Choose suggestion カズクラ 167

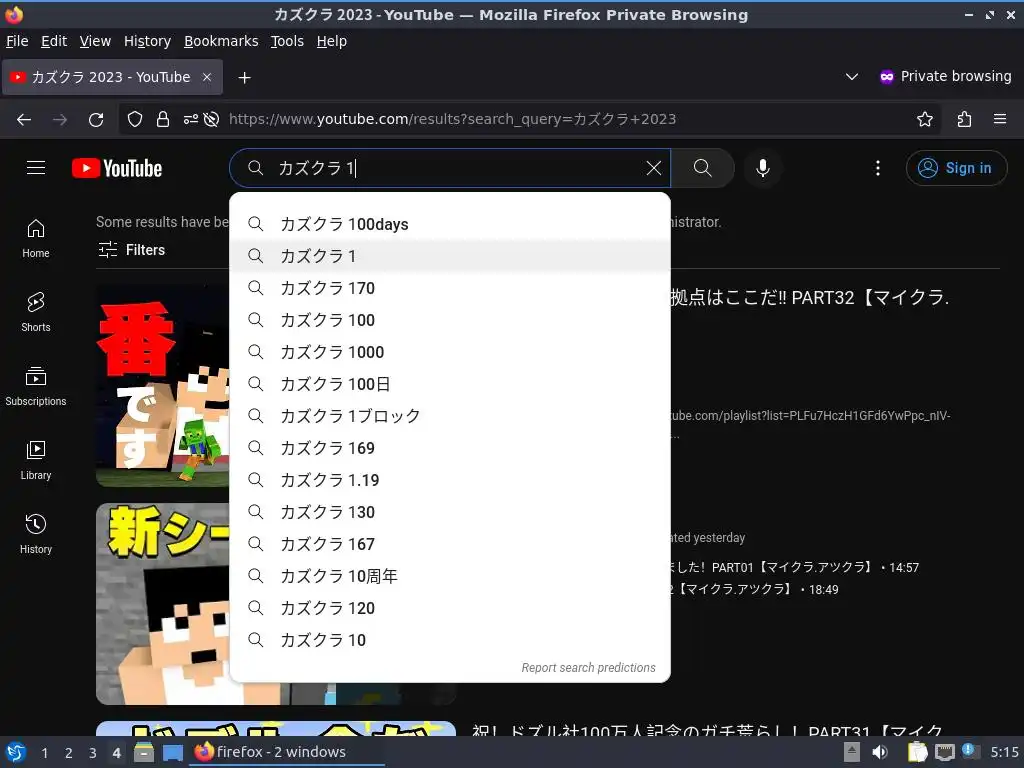[x=450, y=544]
